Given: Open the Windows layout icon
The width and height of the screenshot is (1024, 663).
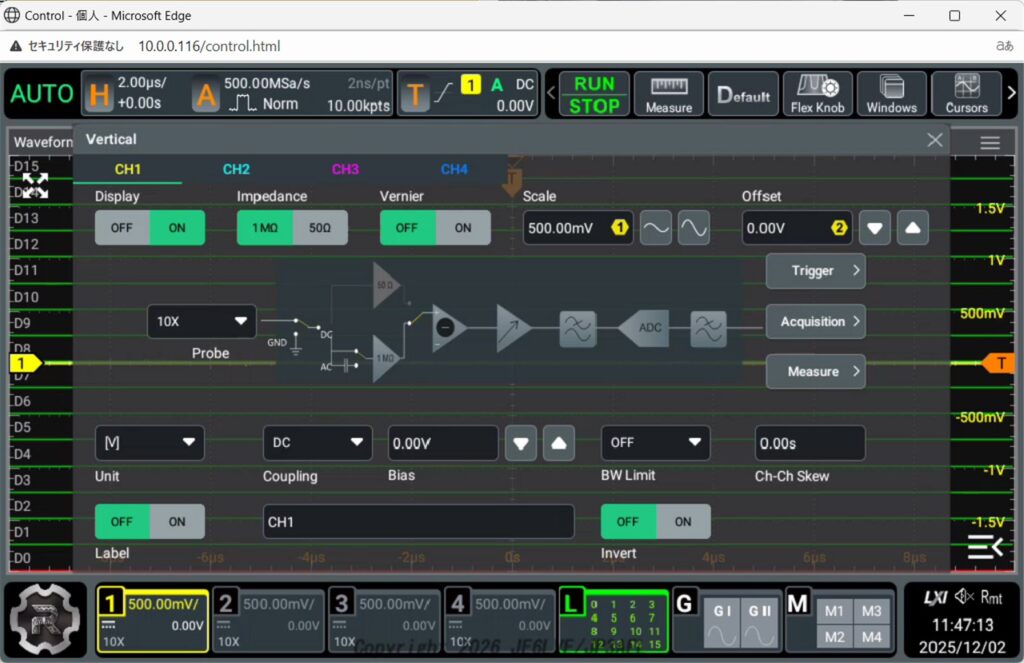Looking at the screenshot, I should [x=891, y=94].
